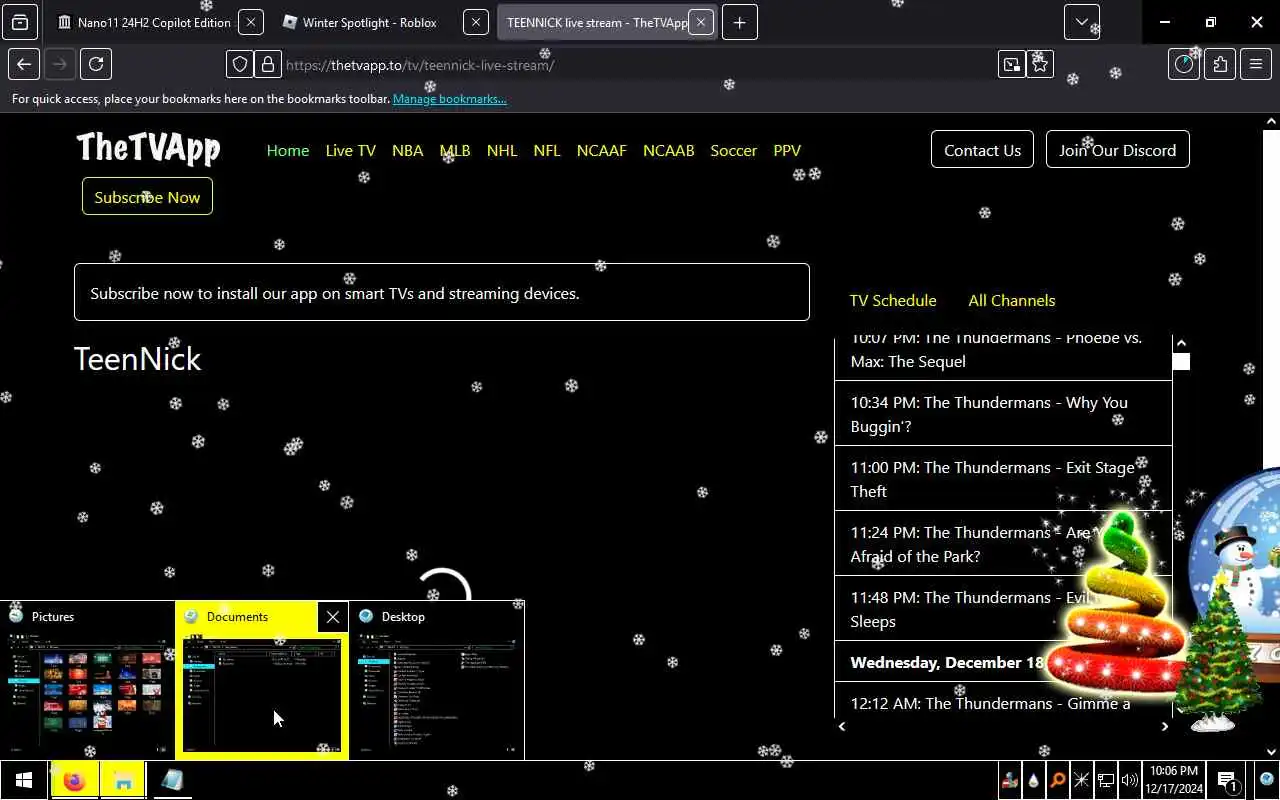Open the water droplet tray icon
The height and width of the screenshot is (800, 1280).
click(x=1033, y=780)
